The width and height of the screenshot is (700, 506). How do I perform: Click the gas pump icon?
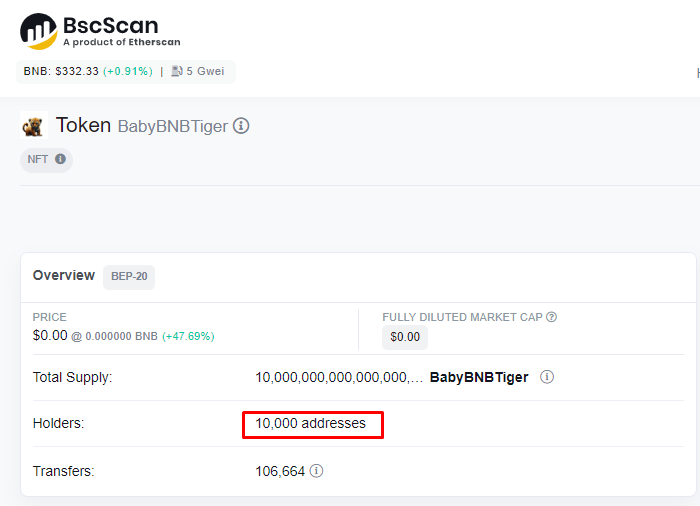177,71
